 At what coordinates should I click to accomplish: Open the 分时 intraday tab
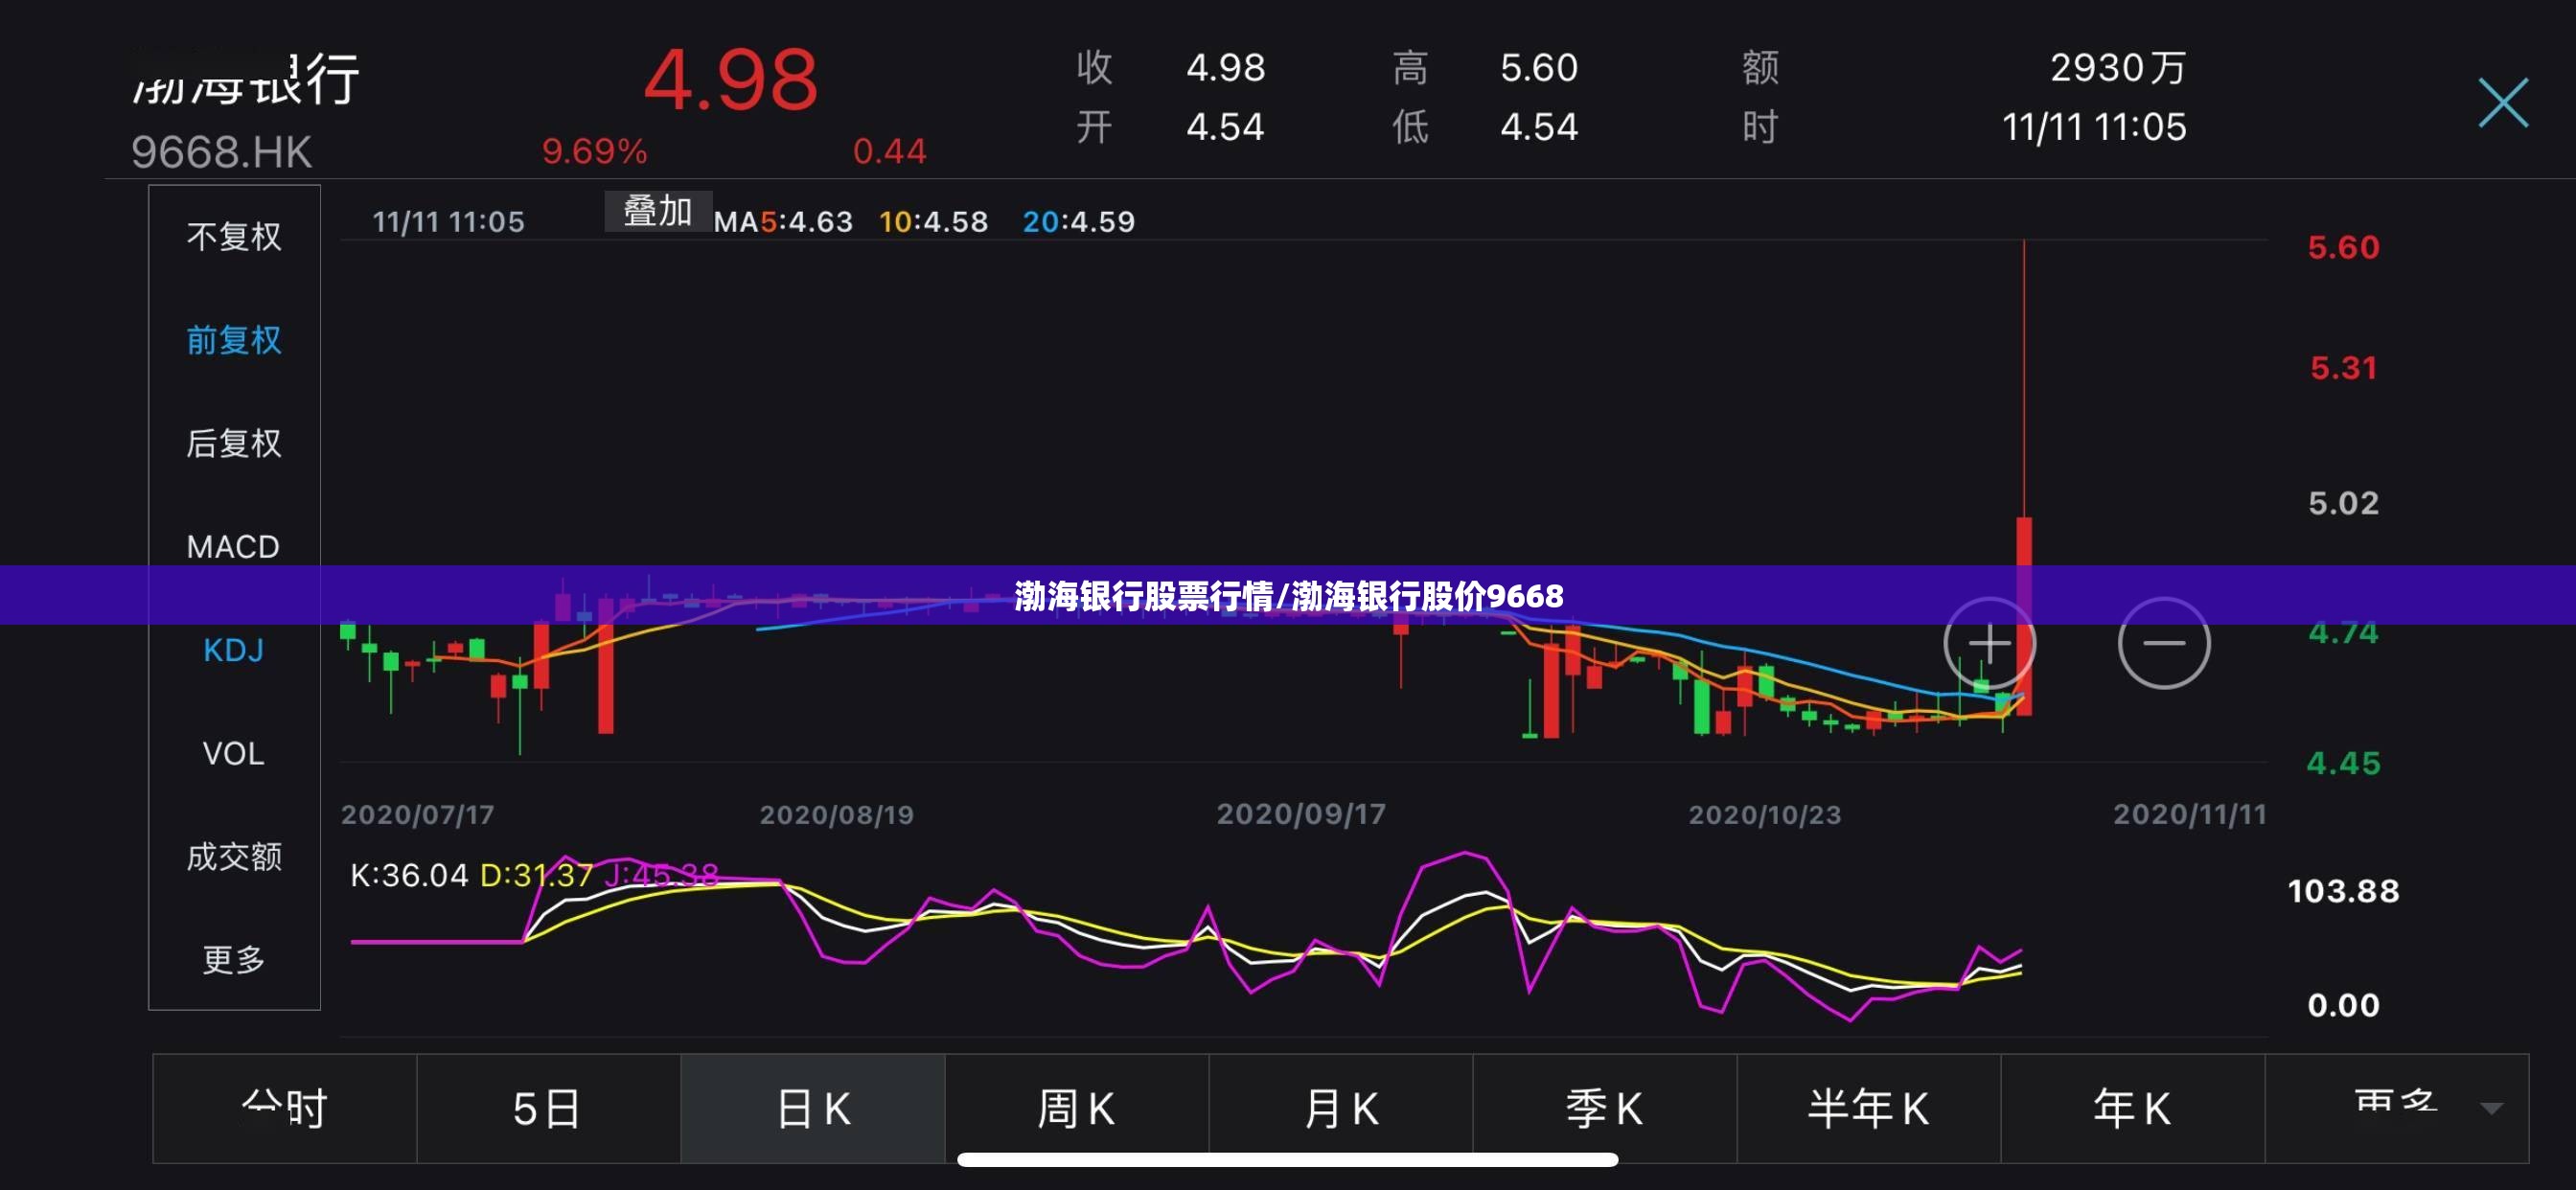tap(285, 1108)
